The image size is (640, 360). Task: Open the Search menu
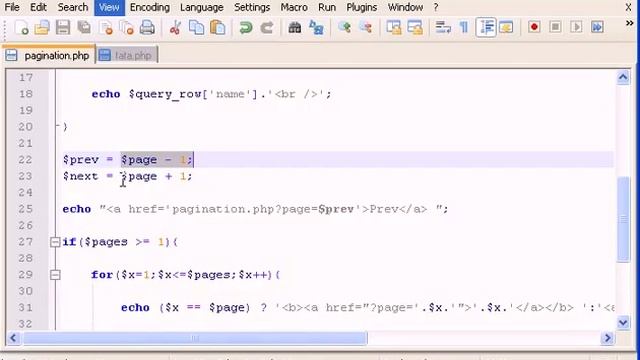pos(73,7)
